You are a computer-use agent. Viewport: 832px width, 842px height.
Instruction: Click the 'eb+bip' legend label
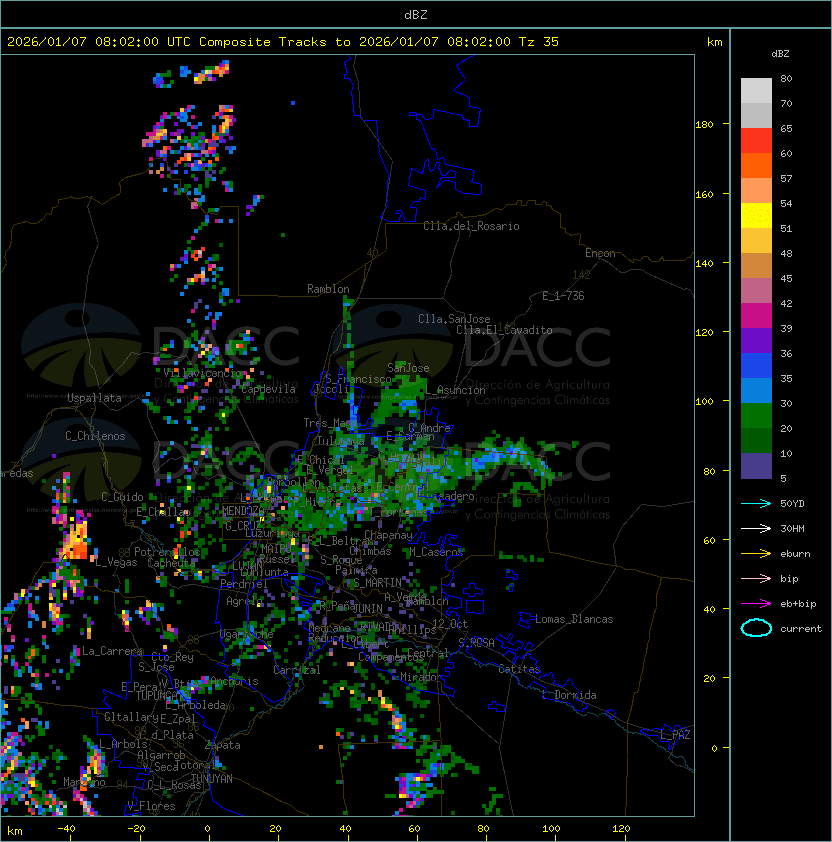point(798,604)
